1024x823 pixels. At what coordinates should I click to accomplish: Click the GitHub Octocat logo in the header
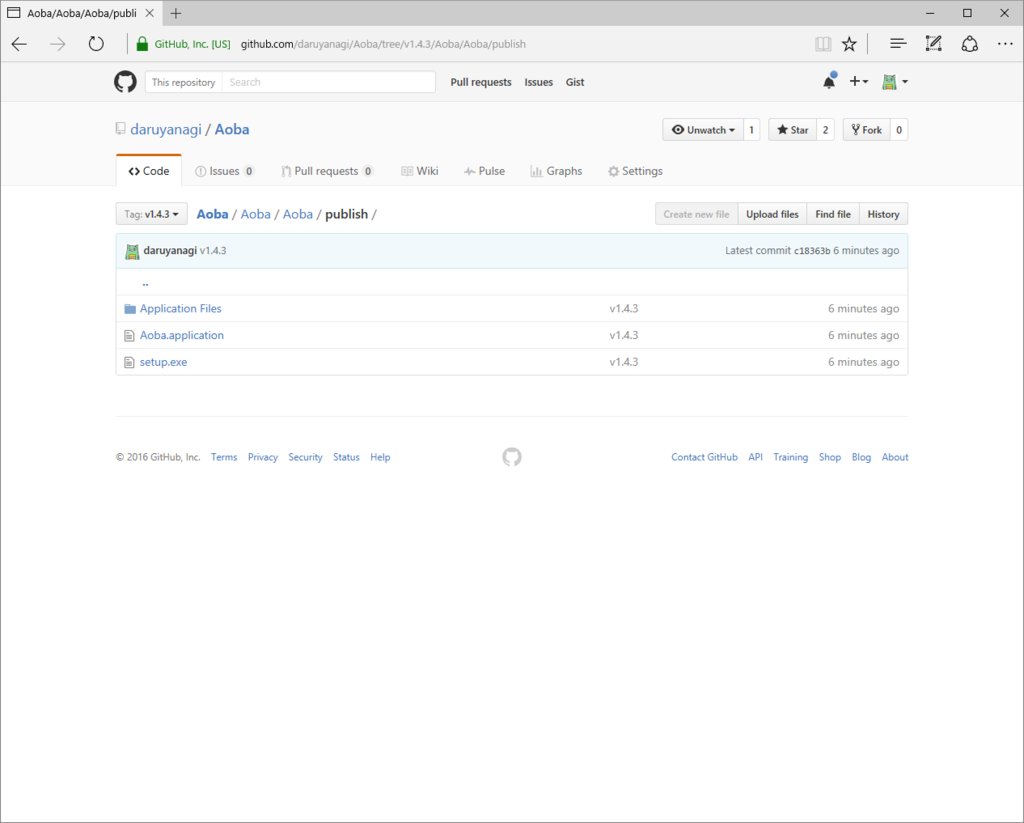coord(125,82)
